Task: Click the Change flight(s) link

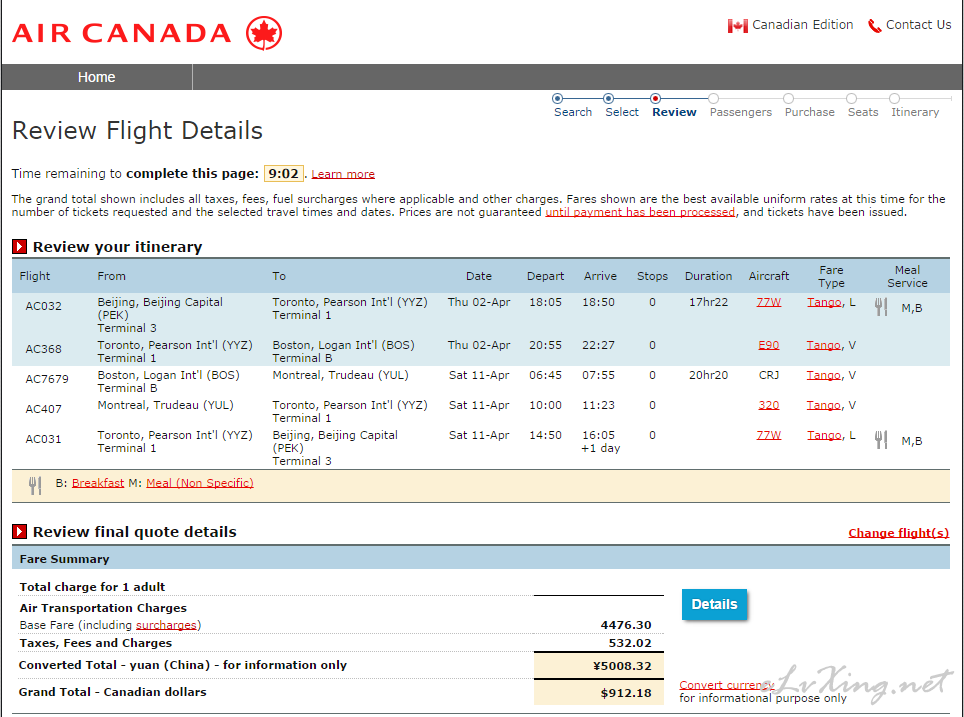Action: point(898,533)
